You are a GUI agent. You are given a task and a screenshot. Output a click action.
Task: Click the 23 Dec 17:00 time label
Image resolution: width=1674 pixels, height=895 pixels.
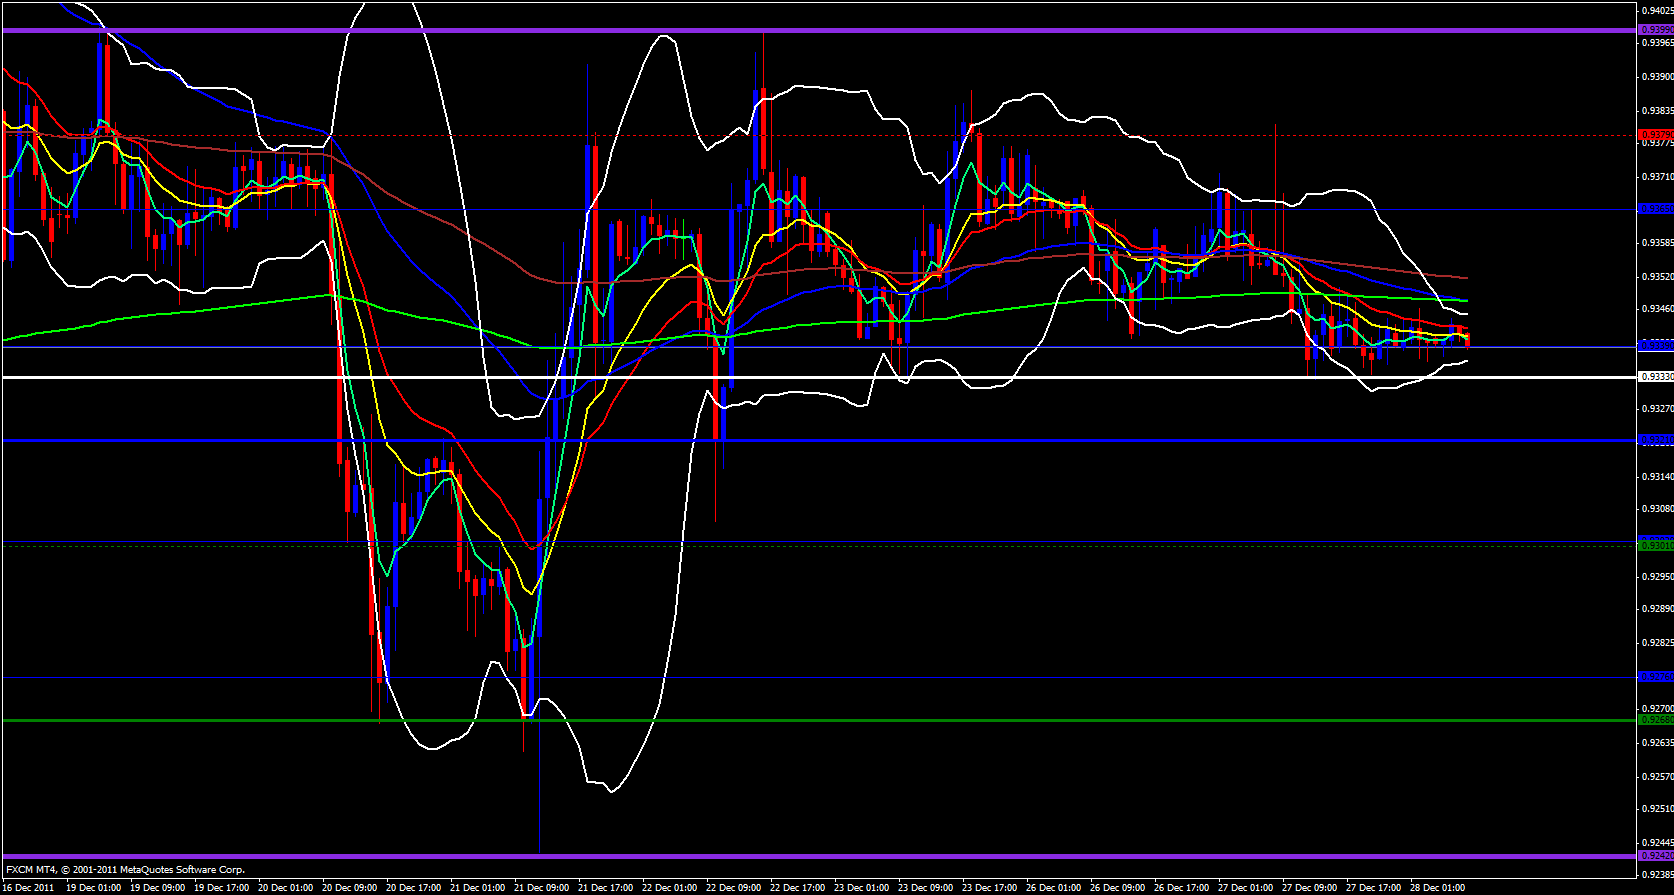(x=990, y=887)
